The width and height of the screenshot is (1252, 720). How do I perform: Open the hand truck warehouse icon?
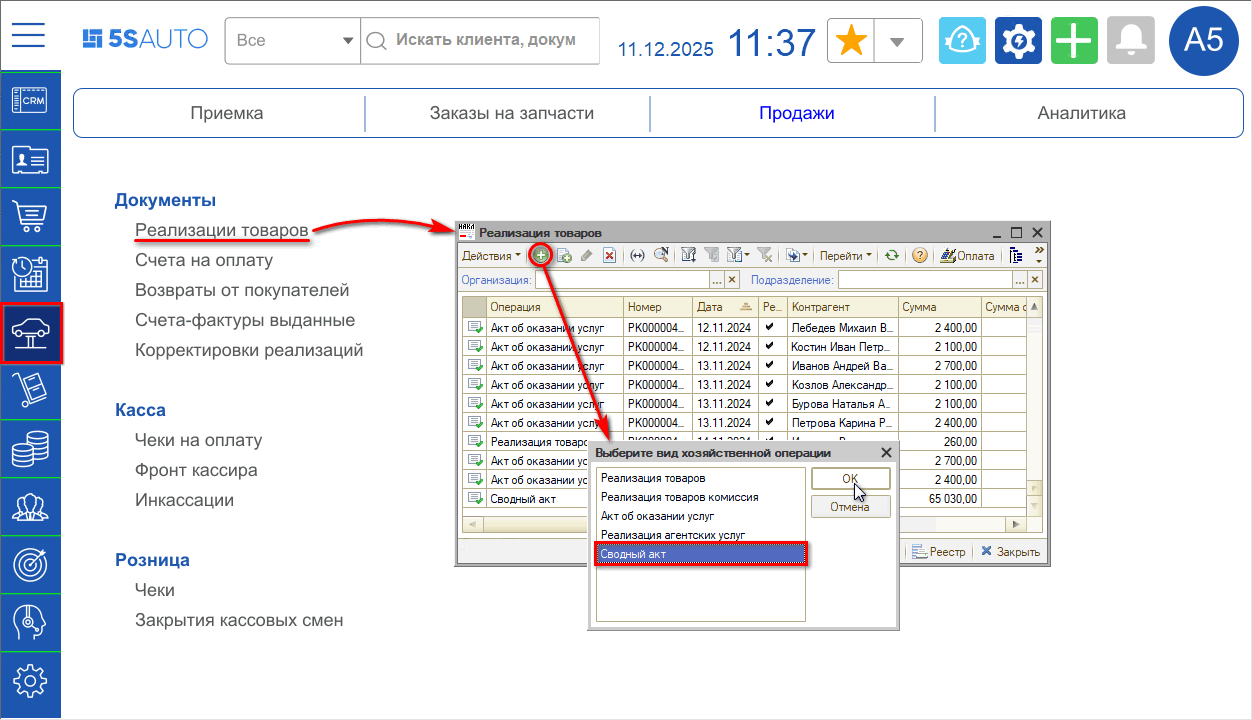[30, 390]
